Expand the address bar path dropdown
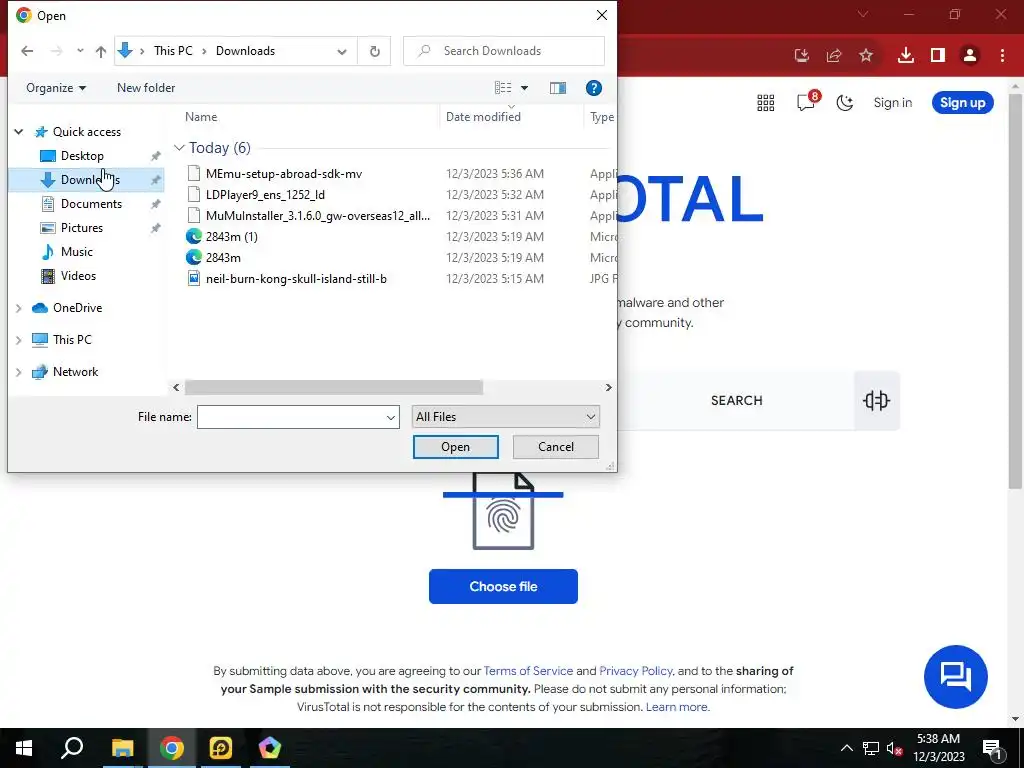This screenshot has height=768, width=1024. 342,52
